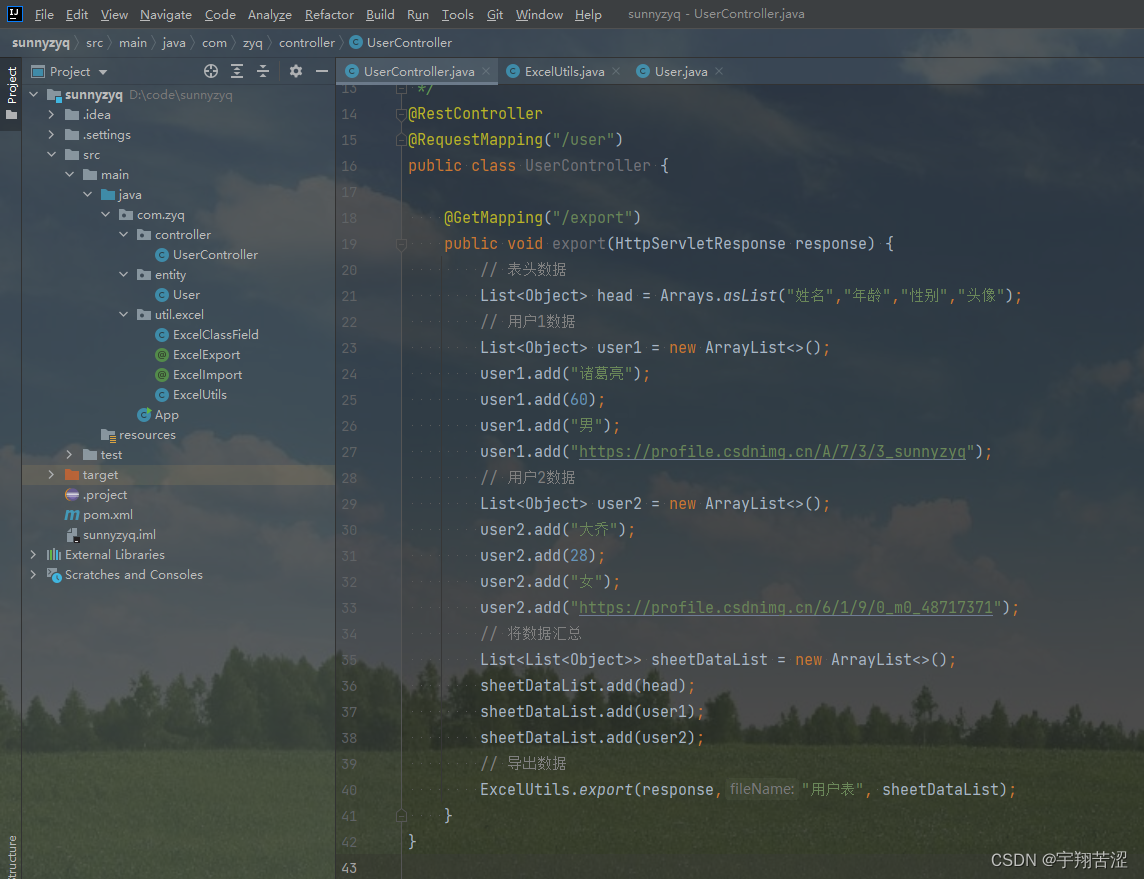Click the controller breadcrumb in navigation bar
The image size is (1144, 879).
pyautogui.click(x=306, y=43)
